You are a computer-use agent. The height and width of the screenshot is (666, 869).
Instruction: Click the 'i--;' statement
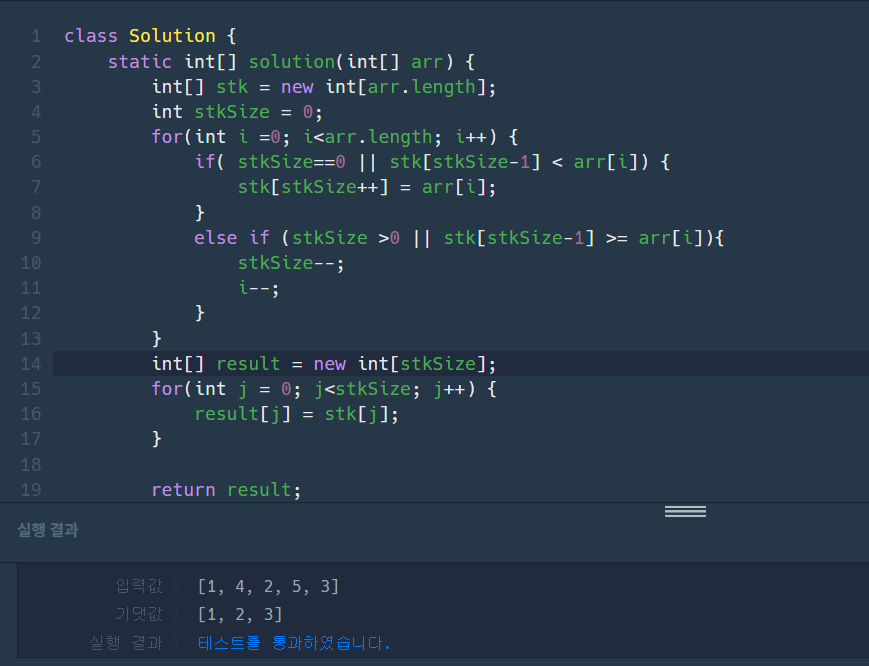[x=259, y=288]
